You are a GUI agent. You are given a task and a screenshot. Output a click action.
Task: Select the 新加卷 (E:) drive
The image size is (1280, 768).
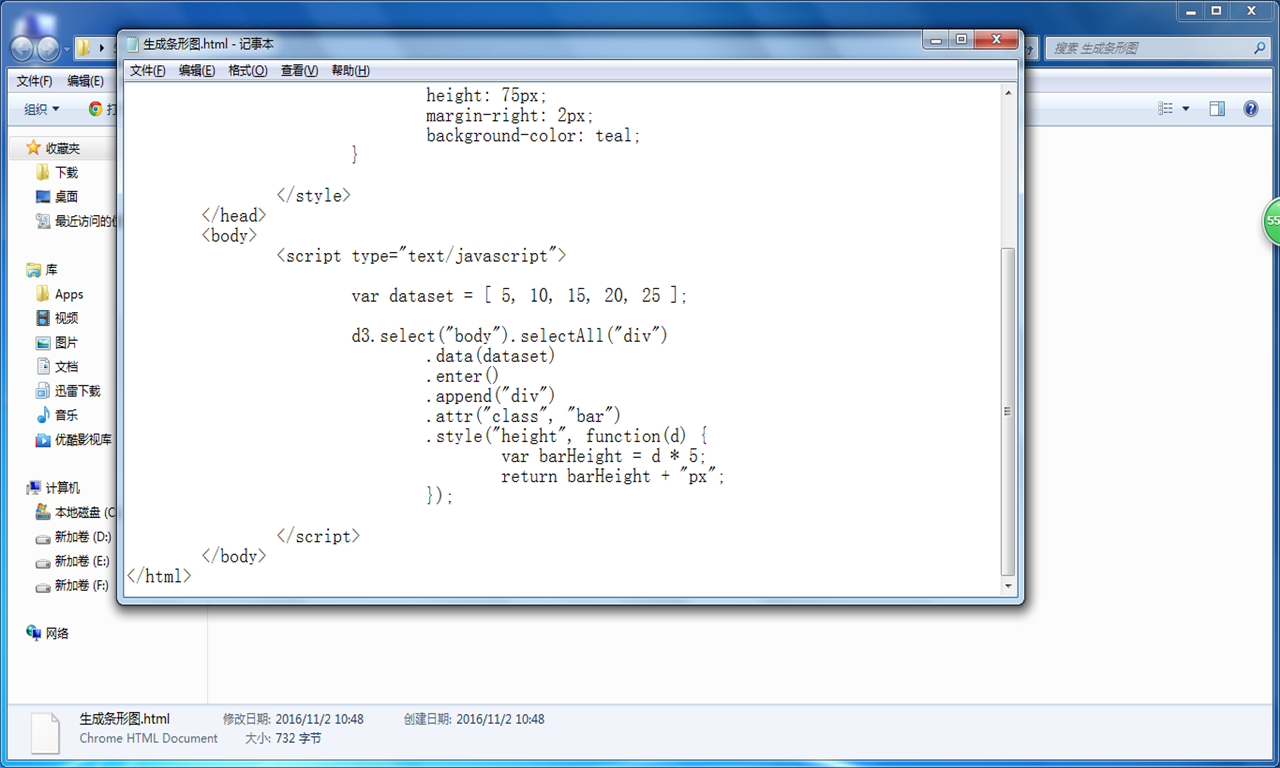(82, 561)
